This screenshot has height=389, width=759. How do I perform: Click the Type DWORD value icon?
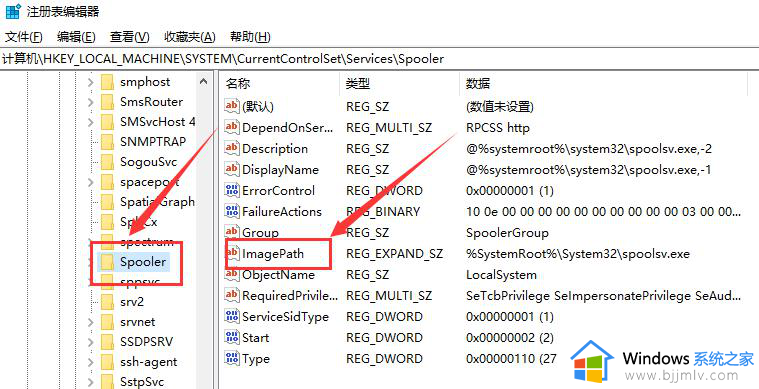pyautogui.click(x=232, y=359)
